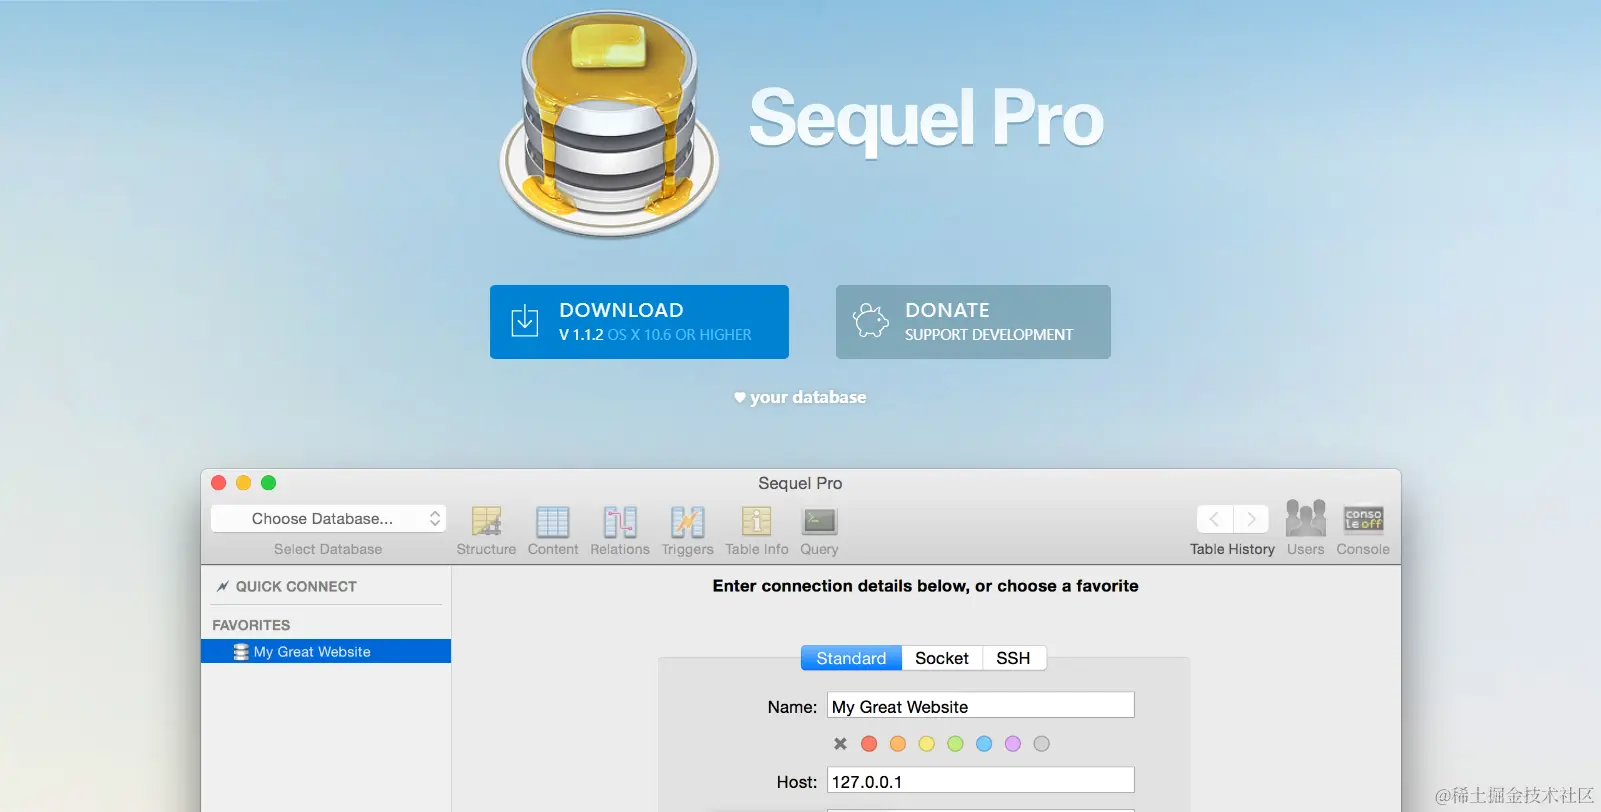The width and height of the screenshot is (1601, 812).
Task: Open the Relations view
Action: click(x=620, y=531)
